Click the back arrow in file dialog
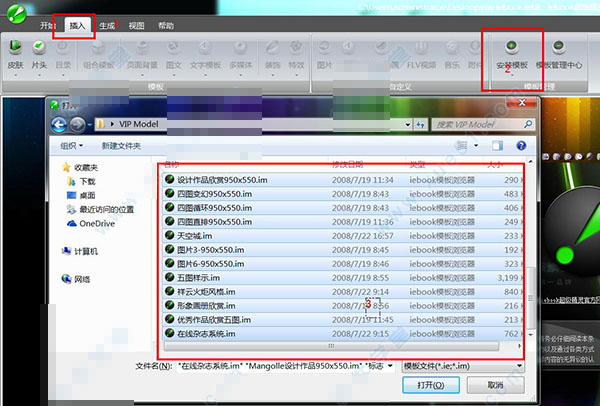Image resolution: width=600 pixels, height=406 pixels. tap(59, 123)
